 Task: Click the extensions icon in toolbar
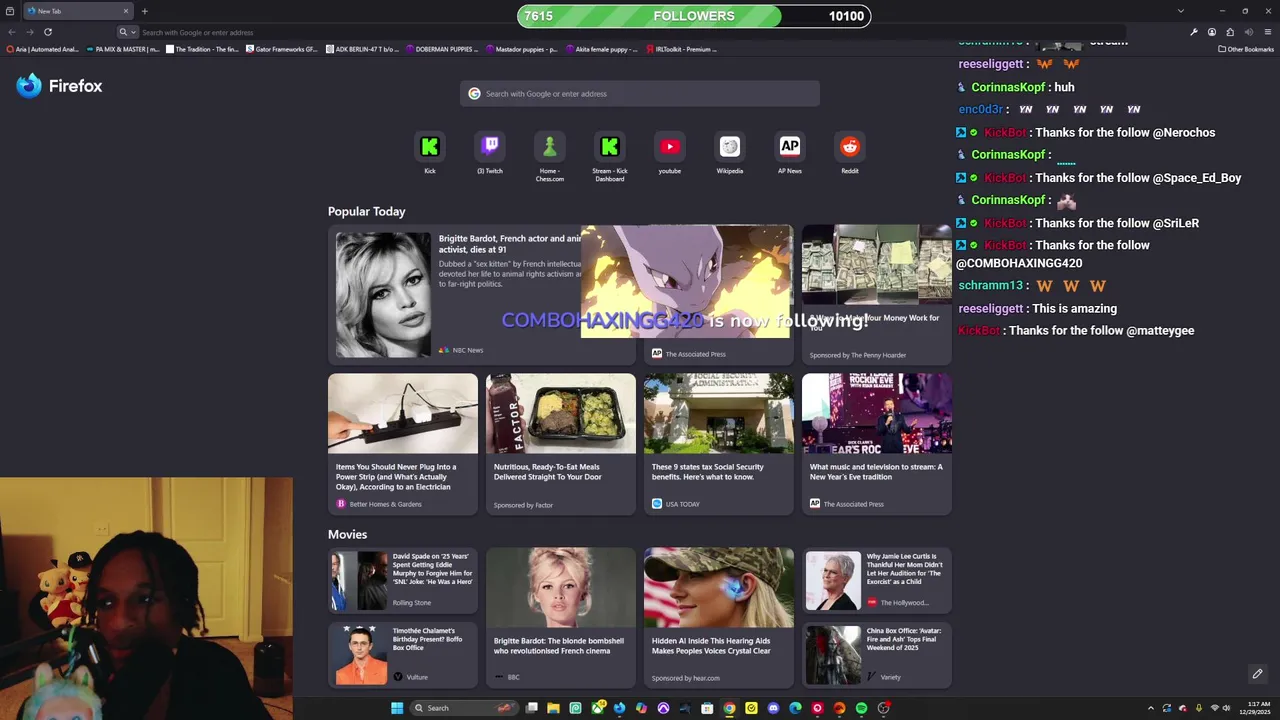(x=1230, y=32)
